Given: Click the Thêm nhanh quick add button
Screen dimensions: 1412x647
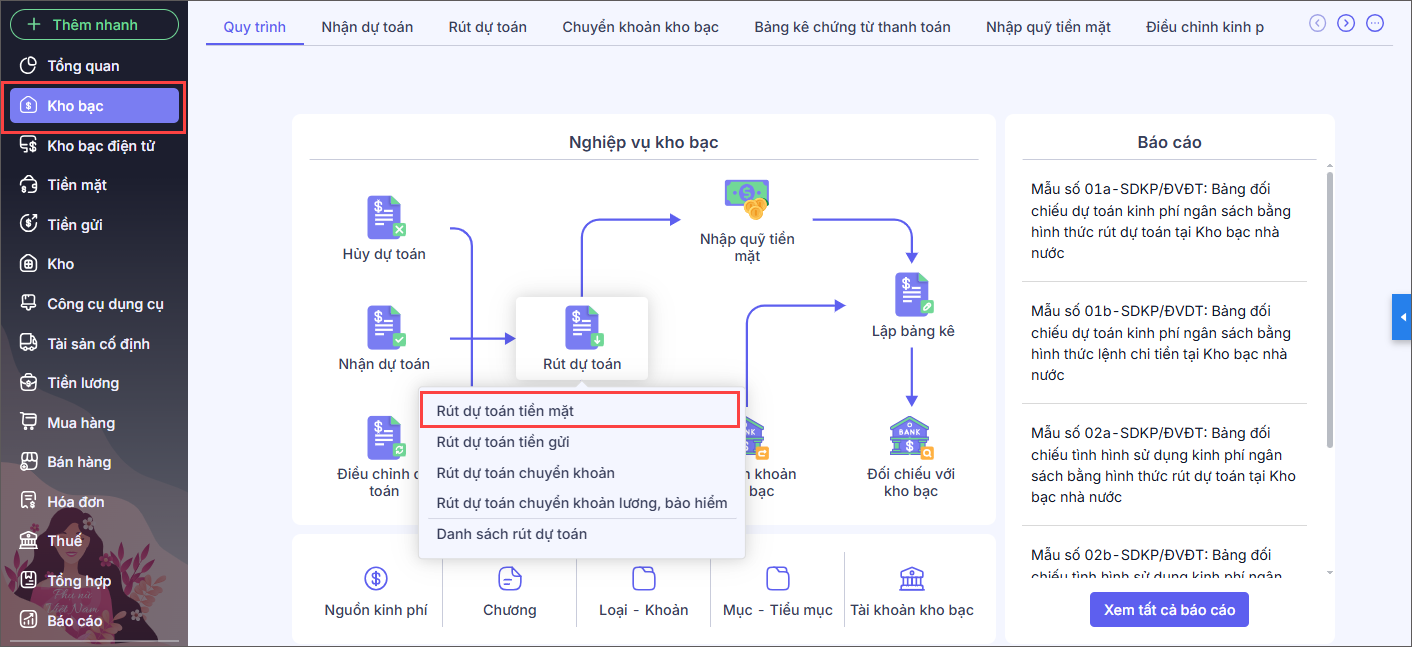Looking at the screenshot, I should point(94,24).
